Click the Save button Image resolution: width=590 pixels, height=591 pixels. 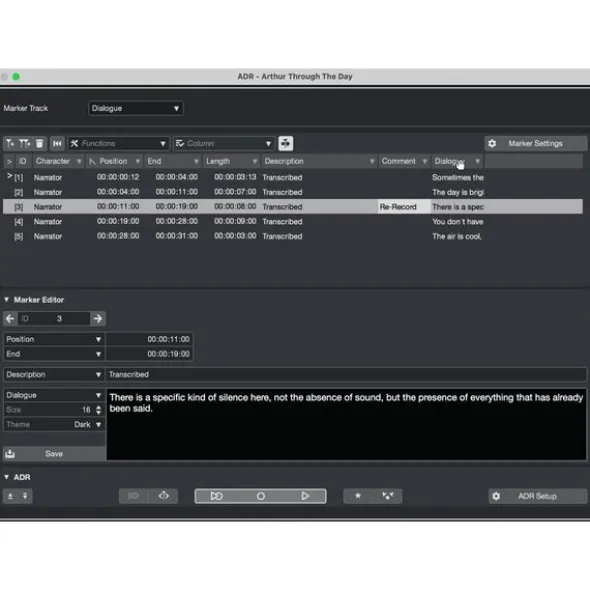pyautogui.click(x=54, y=453)
